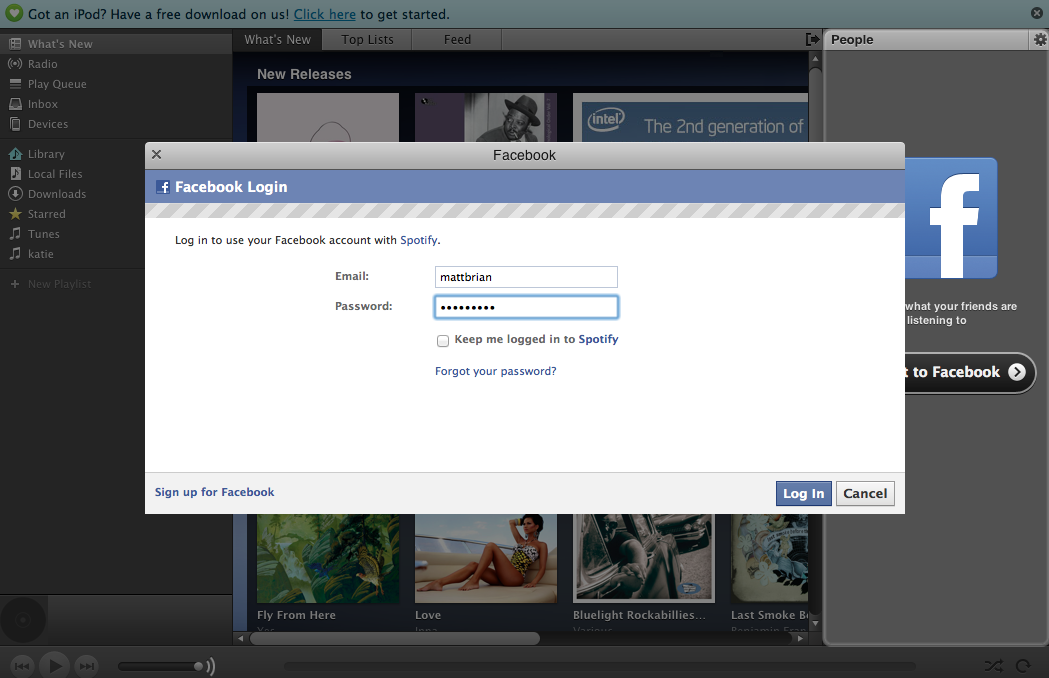Open the Radio sidebar icon
Screen dimensions: 1049x678
tap(15, 64)
